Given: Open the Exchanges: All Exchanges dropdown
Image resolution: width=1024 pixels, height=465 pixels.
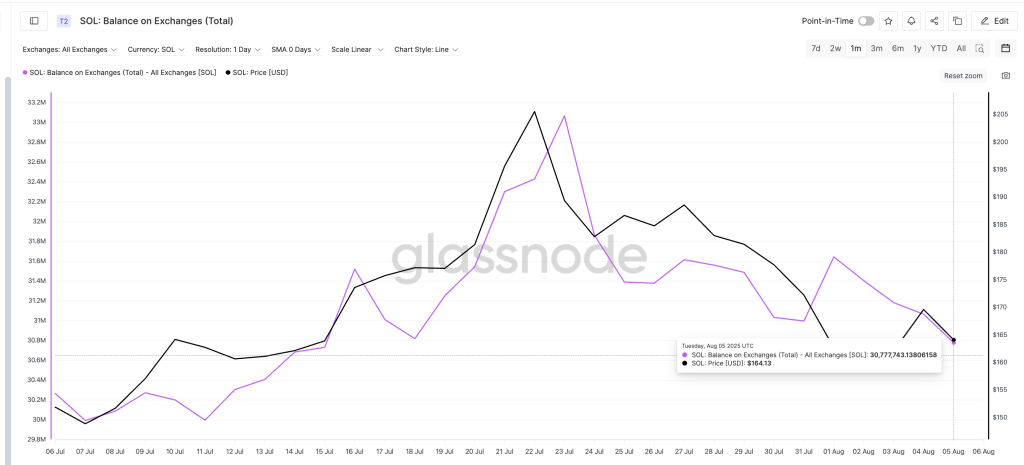Looking at the screenshot, I should [69, 49].
